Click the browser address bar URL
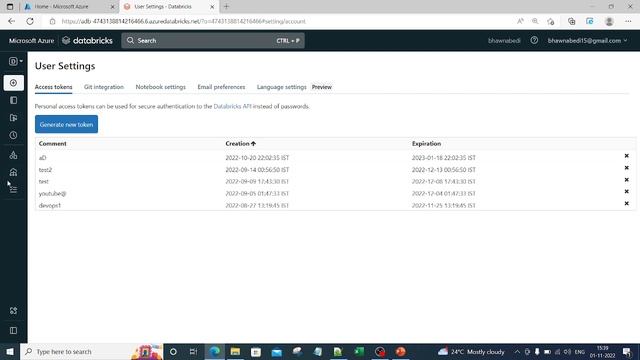 tap(184, 21)
